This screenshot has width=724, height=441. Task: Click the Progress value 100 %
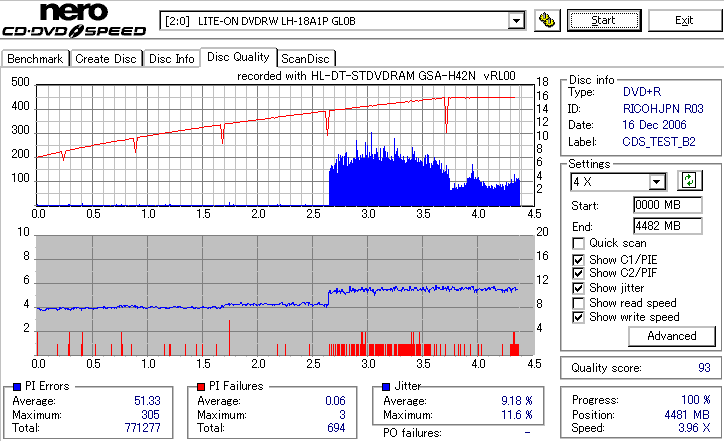(695, 400)
